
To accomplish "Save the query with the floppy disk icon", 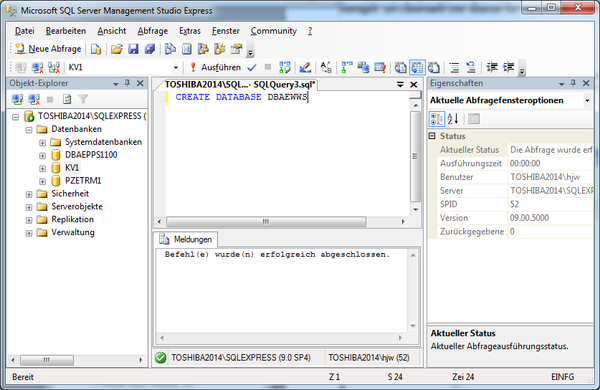I will tap(133, 49).
